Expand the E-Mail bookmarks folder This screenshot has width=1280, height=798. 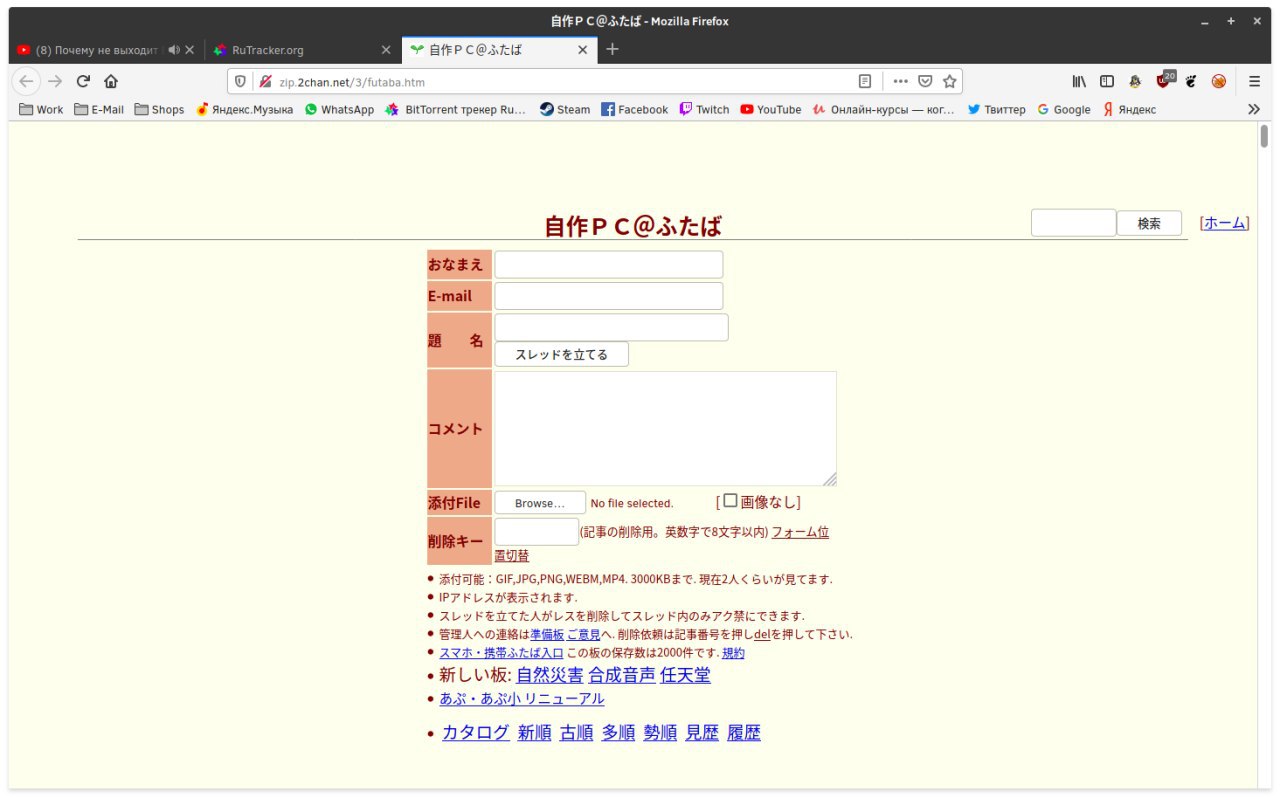[99, 109]
